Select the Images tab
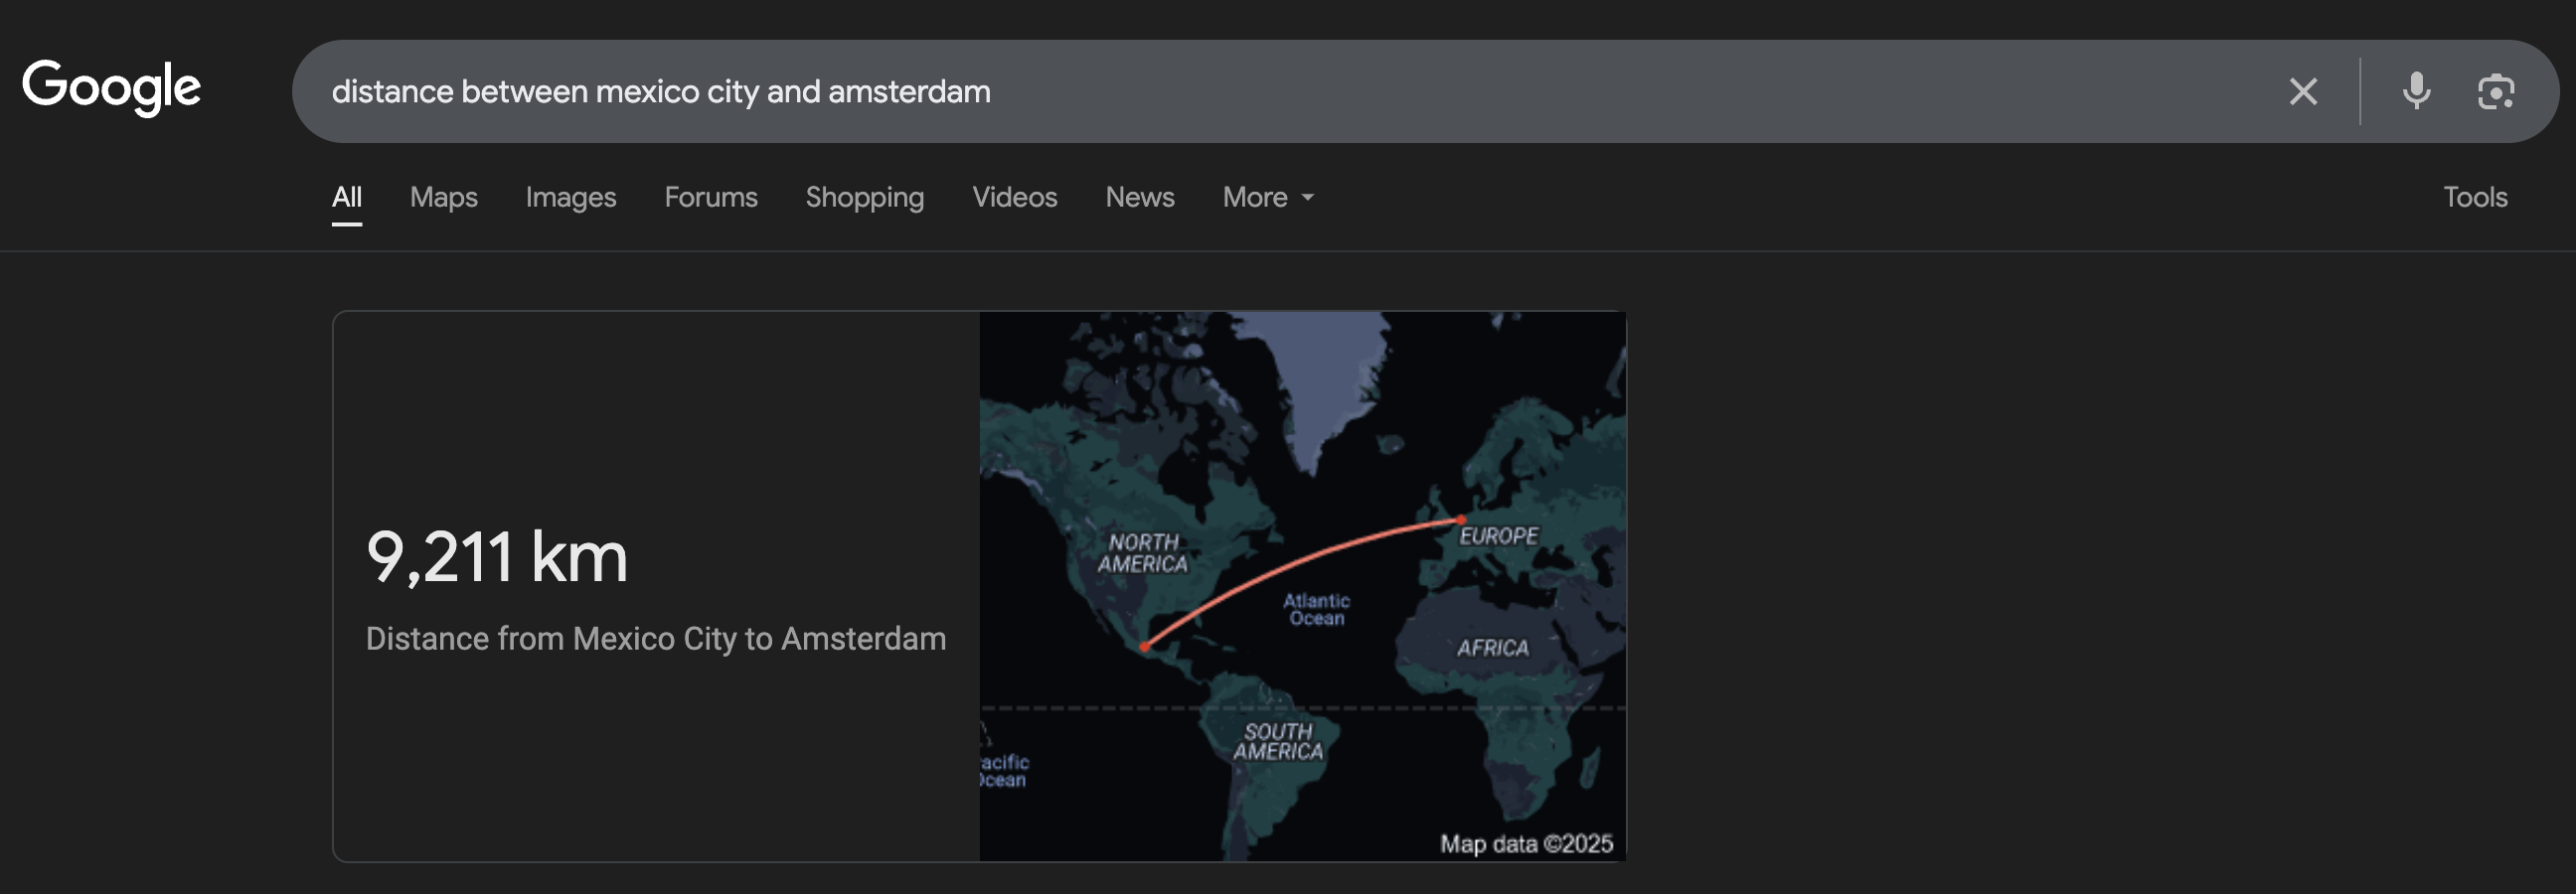The image size is (2576, 894). [x=570, y=197]
